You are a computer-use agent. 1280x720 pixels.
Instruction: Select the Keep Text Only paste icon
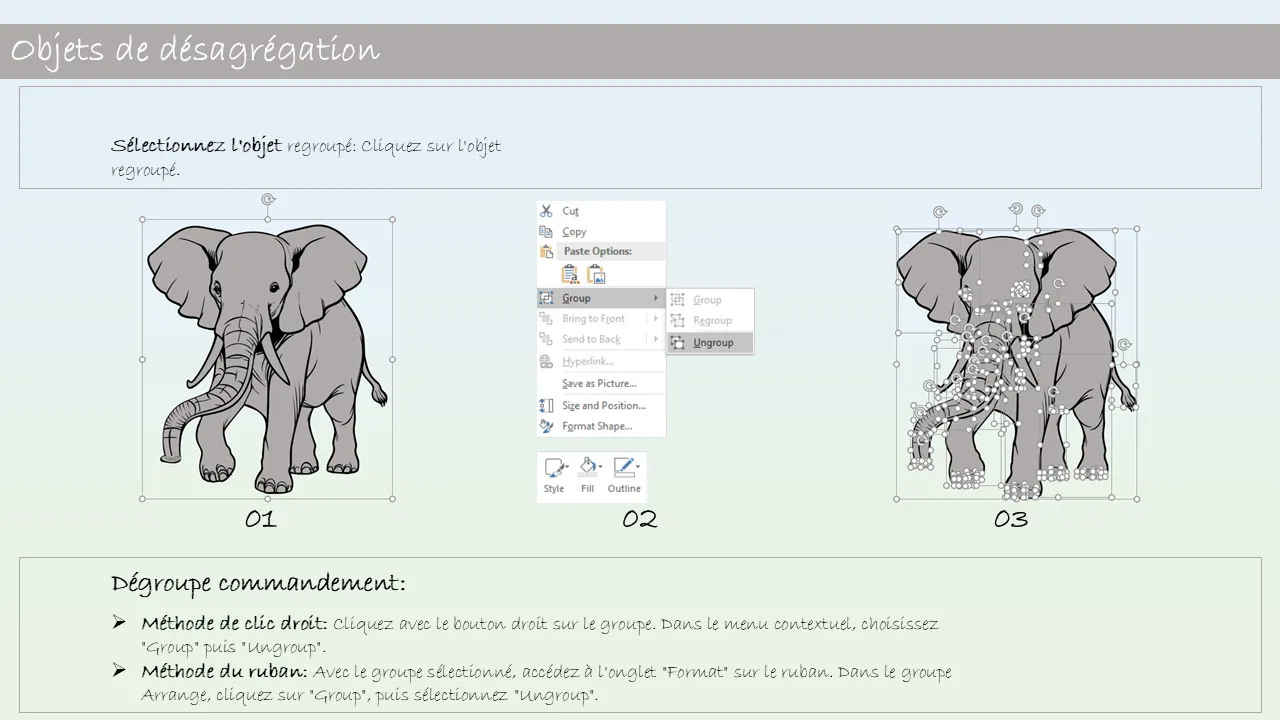point(570,275)
